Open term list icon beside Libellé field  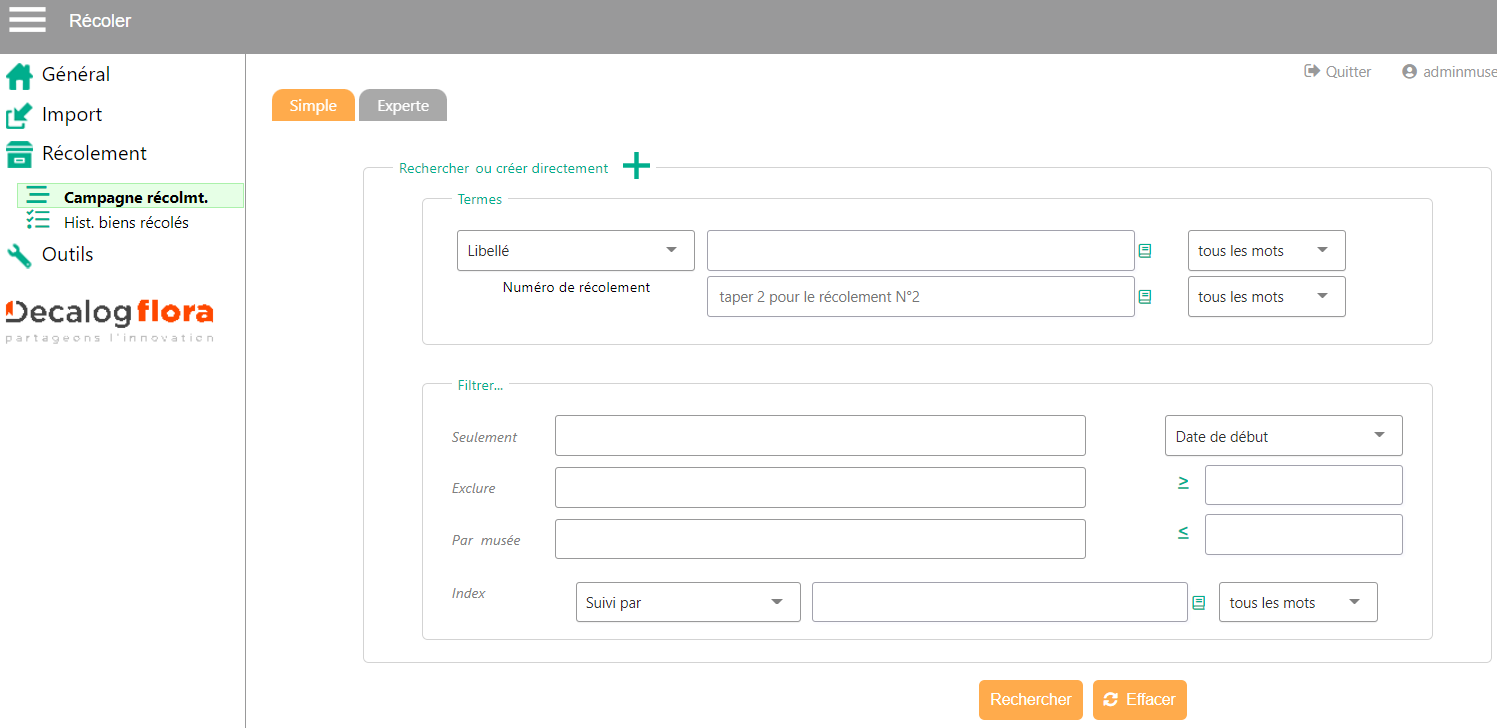(x=1145, y=251)
